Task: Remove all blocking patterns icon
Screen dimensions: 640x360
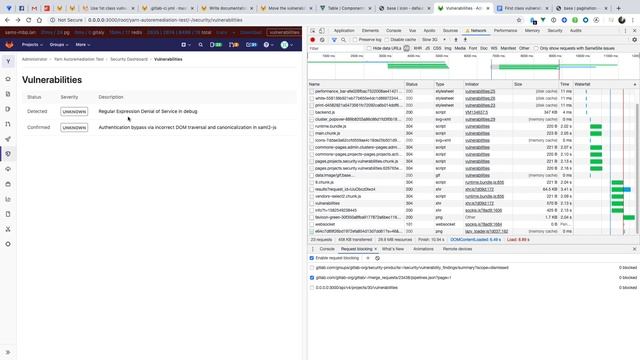Action: pos(377,258)
